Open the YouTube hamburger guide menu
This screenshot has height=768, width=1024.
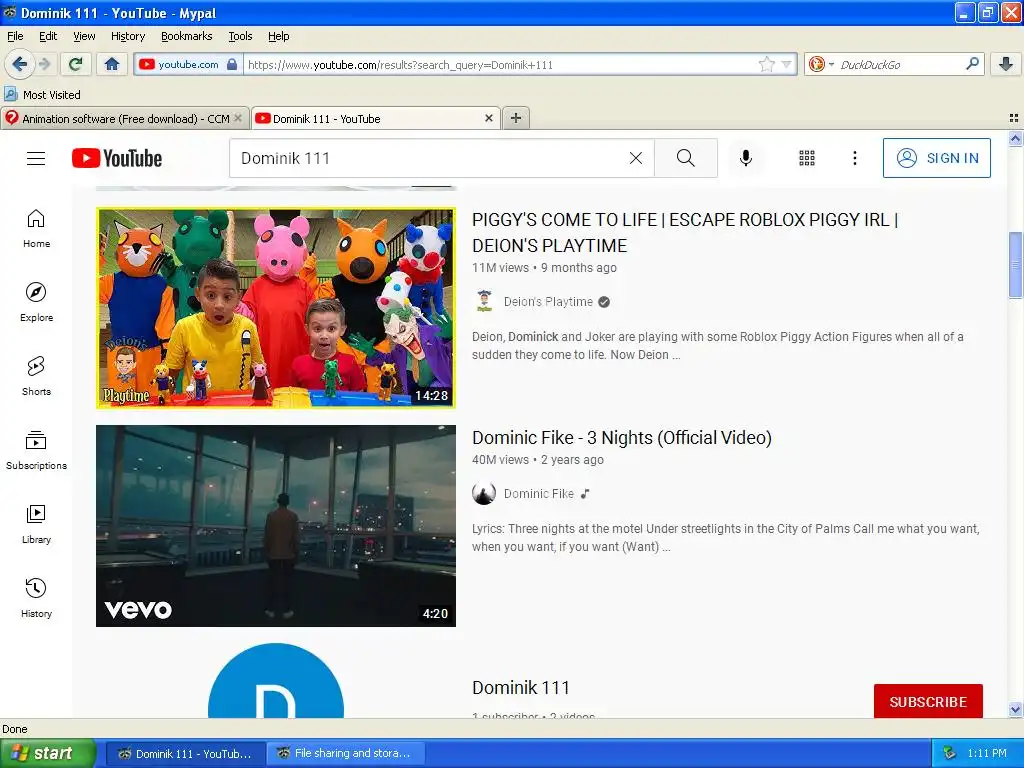(36, 158)
